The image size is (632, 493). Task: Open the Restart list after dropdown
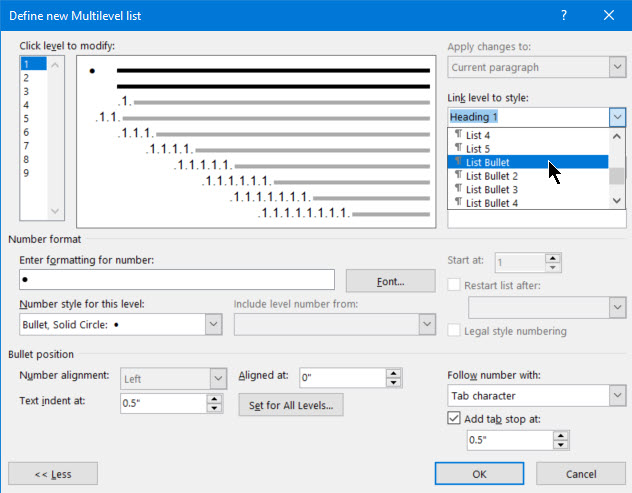pyautogui.click(x=617, y=307)
